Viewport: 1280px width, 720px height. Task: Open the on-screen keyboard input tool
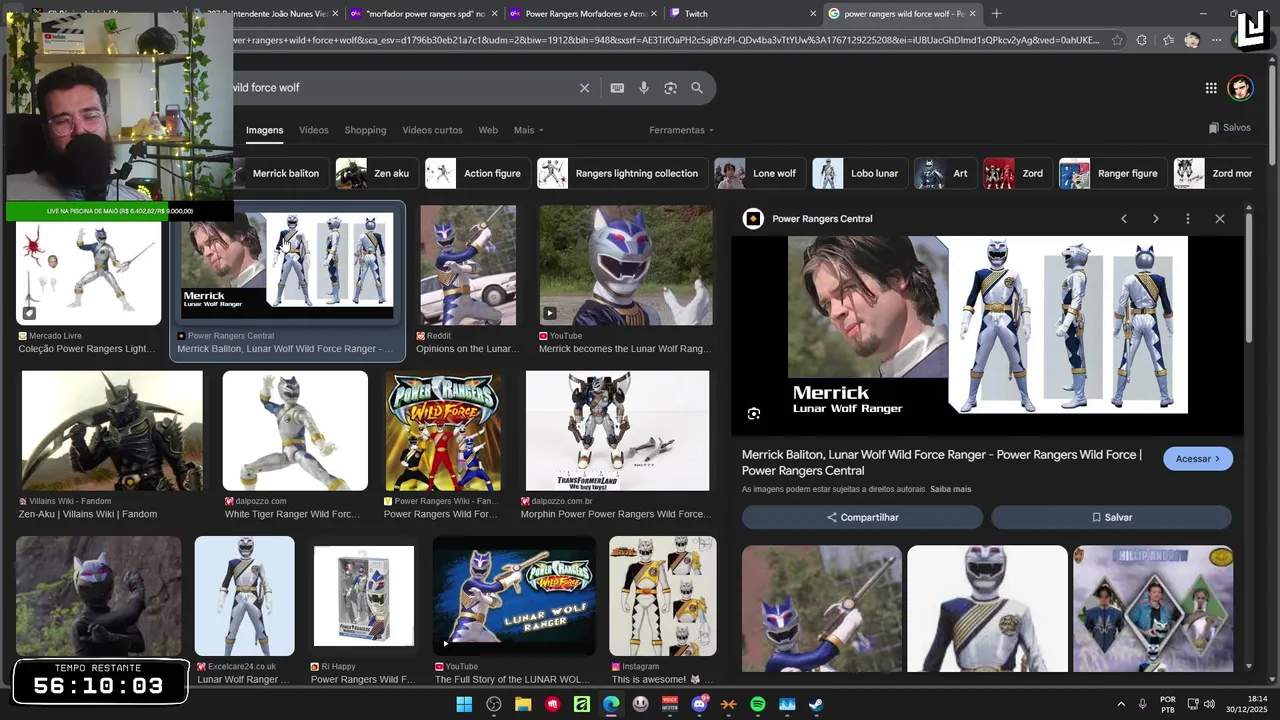(617, 88)
